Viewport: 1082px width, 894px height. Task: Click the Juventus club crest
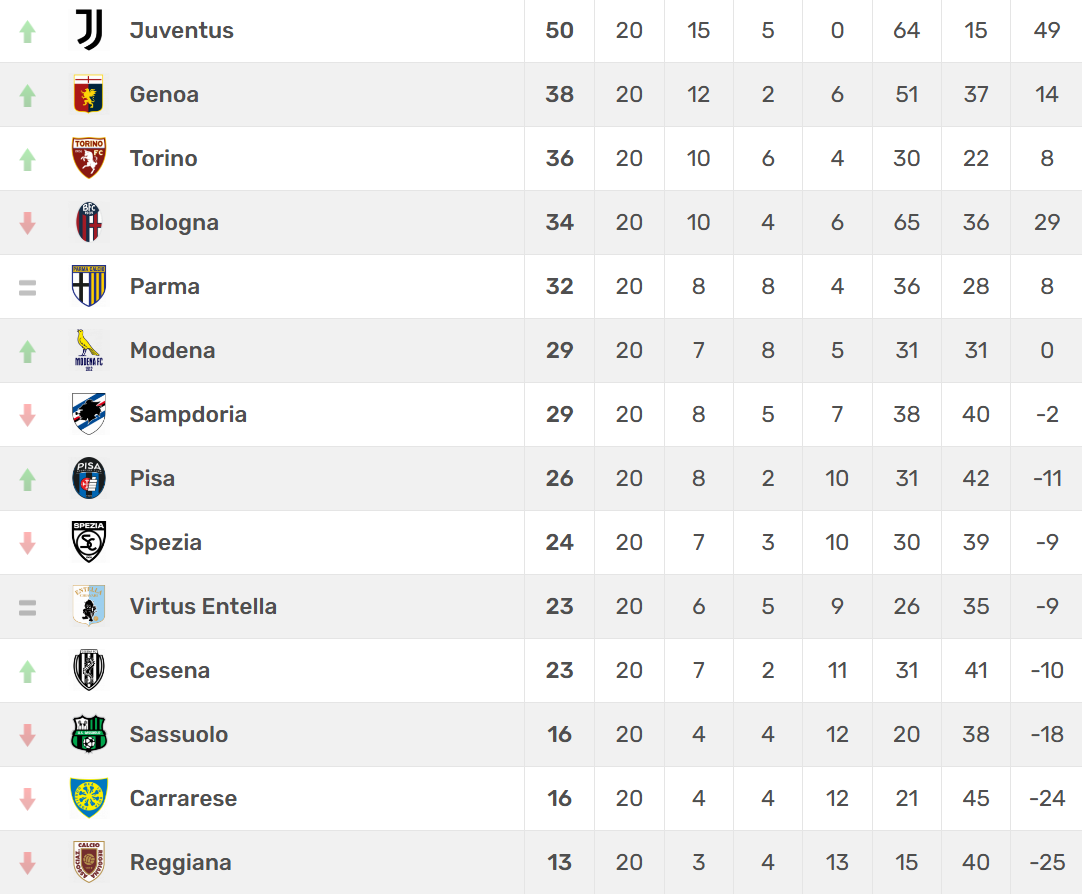pos(89,30)
